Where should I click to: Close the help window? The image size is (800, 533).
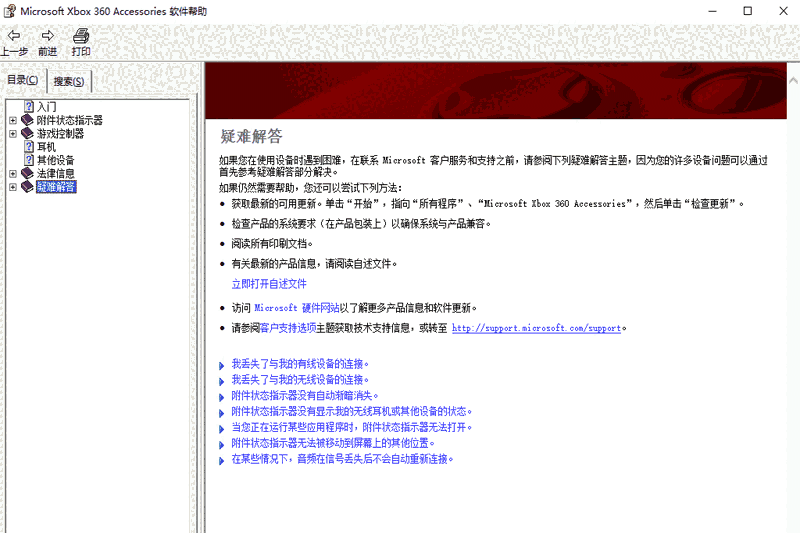coord(783,11)
